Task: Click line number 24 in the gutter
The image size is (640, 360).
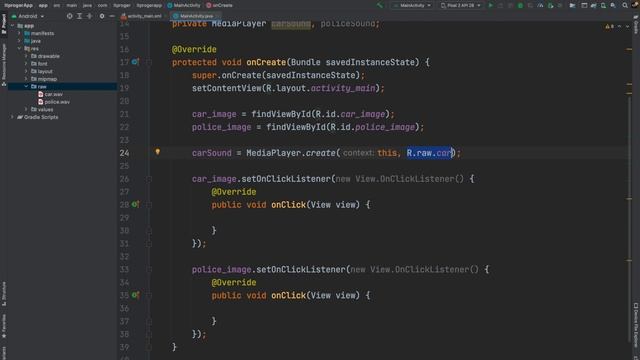Action: [124, 153]
